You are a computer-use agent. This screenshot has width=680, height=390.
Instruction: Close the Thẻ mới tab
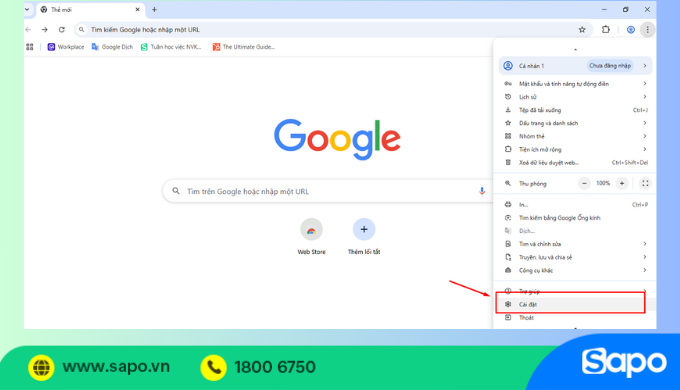[x=137, y=9]
